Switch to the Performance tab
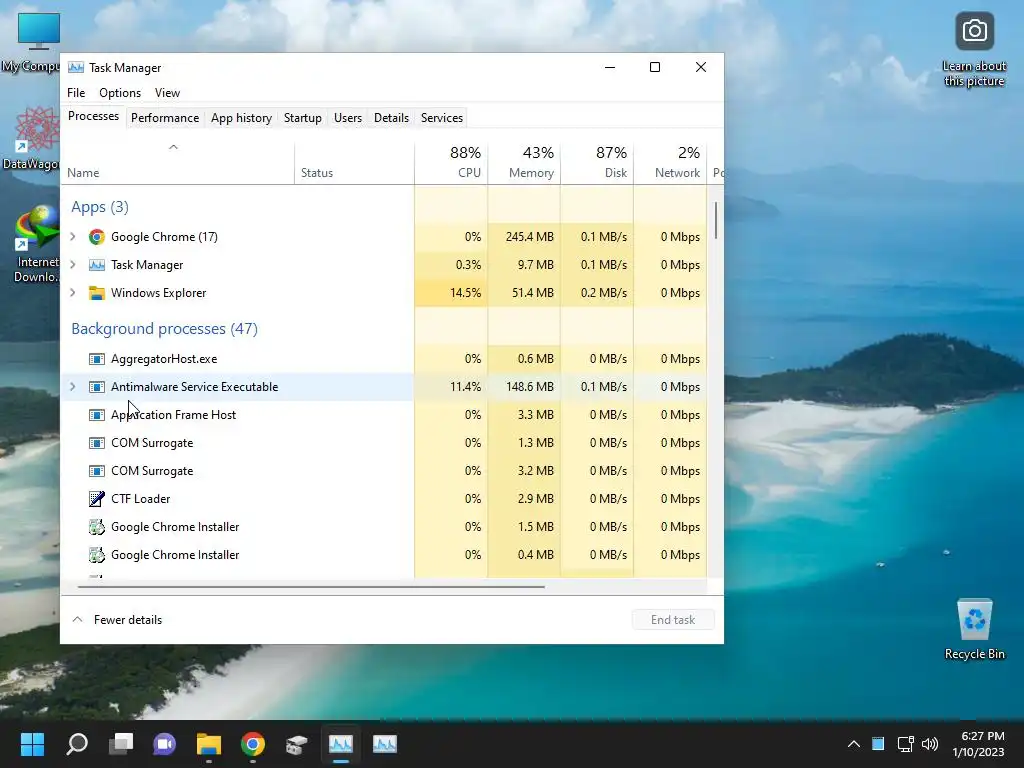The image size is (1024, 768). (165, 118)
